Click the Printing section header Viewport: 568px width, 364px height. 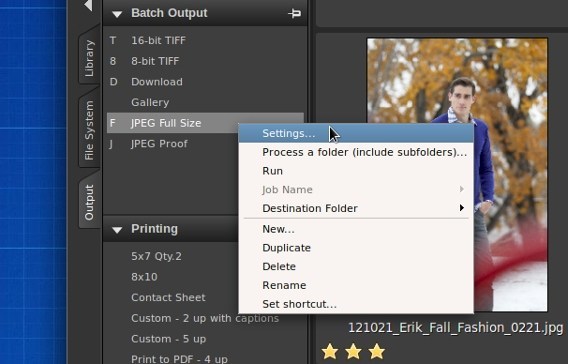coord(171,229)
